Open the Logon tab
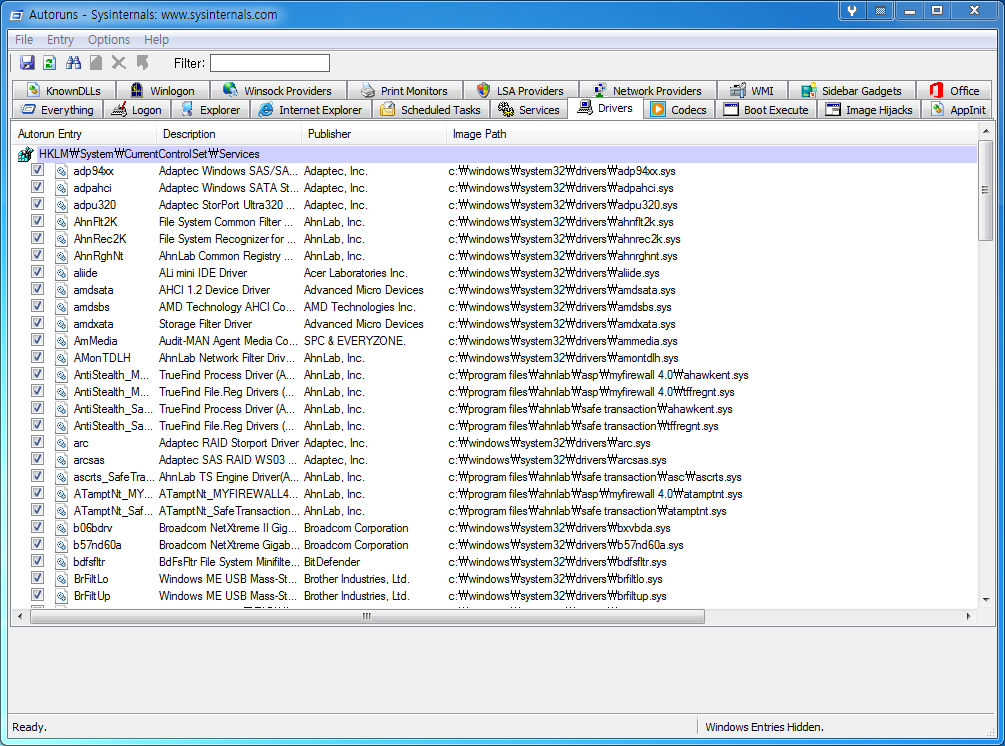Image resolution: width=1005 pixels, height=746 pixels. point(137,110)
